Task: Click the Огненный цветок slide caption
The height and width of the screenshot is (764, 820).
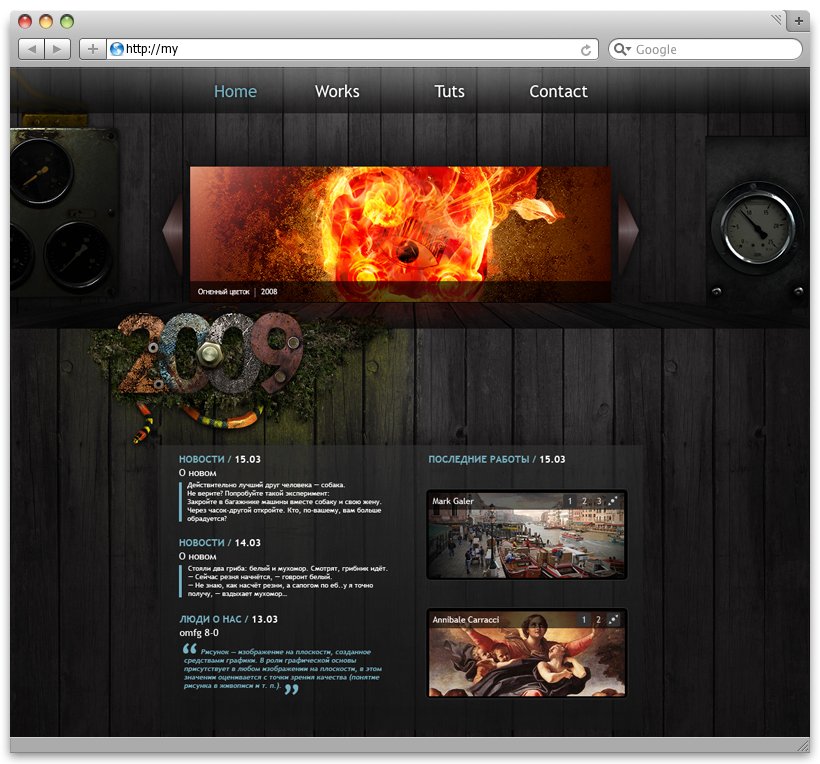Action: (x=223, y=292)
